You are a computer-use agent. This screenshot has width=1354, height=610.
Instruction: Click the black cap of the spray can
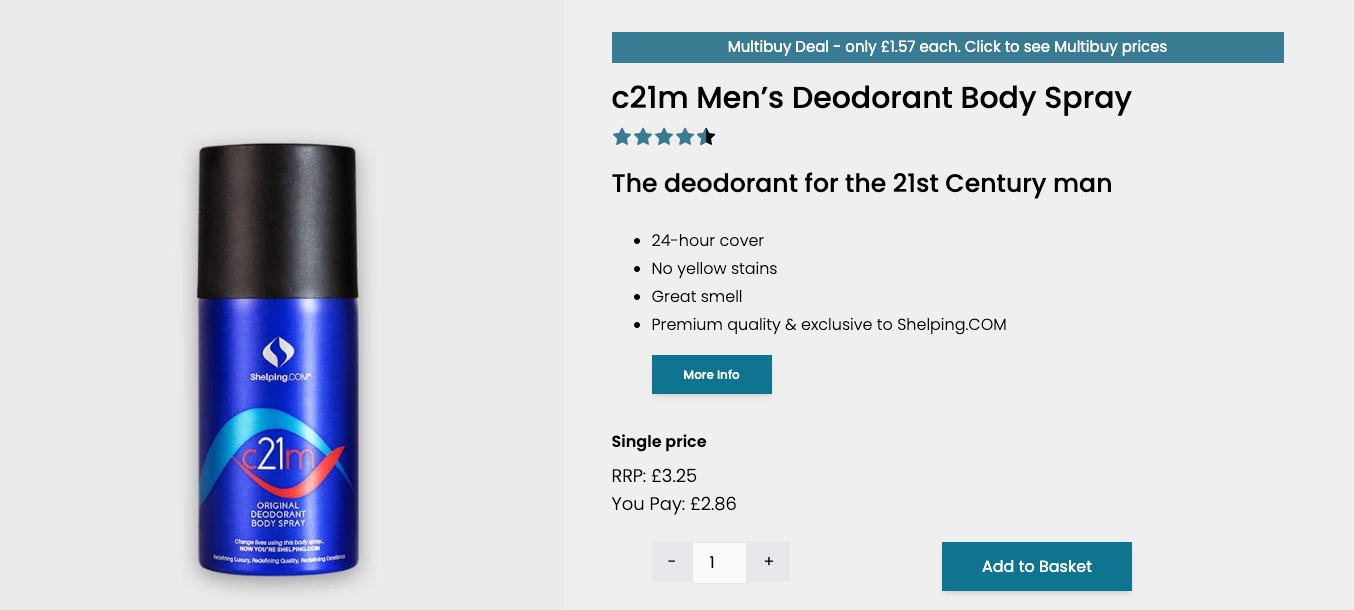[x=277, y=220]
